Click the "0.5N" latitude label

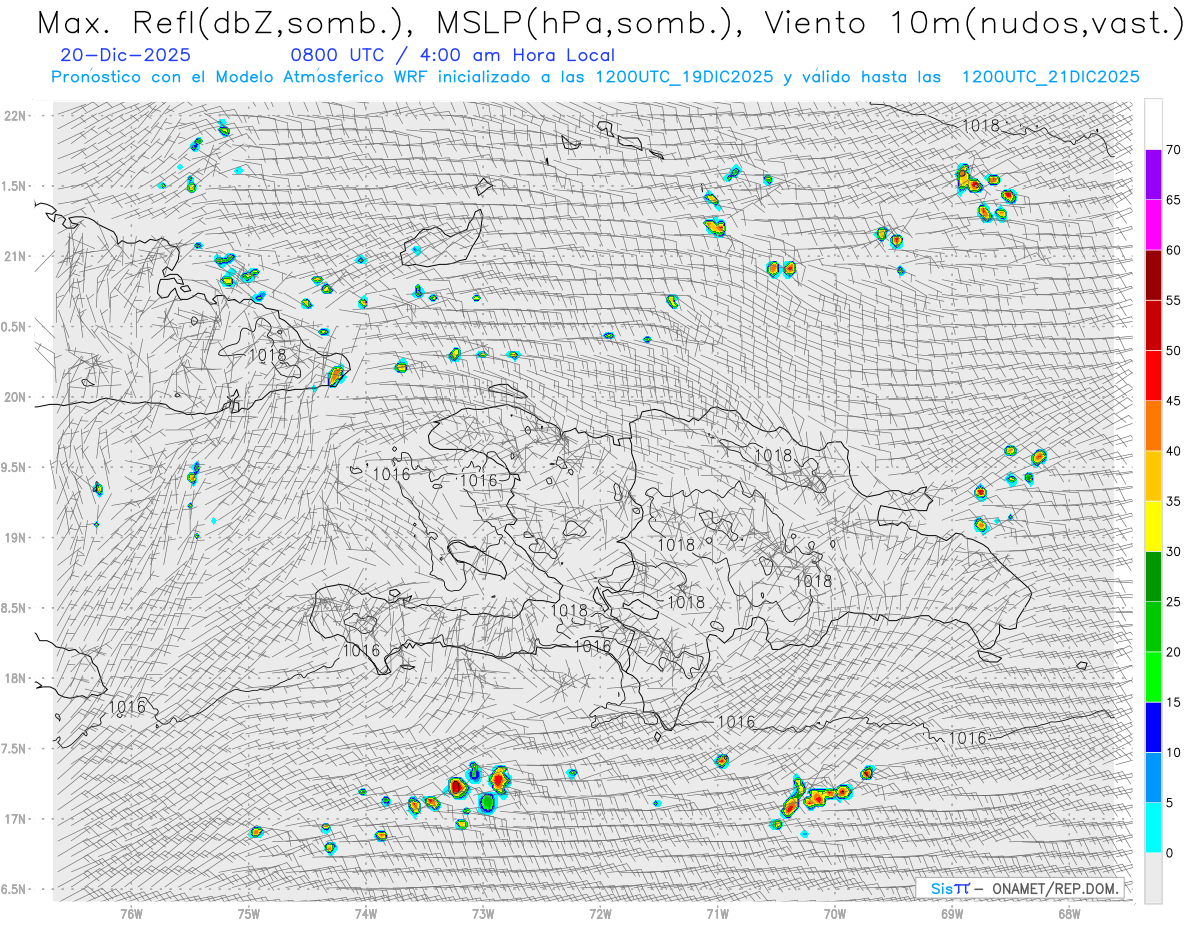(x=15, y=327)
